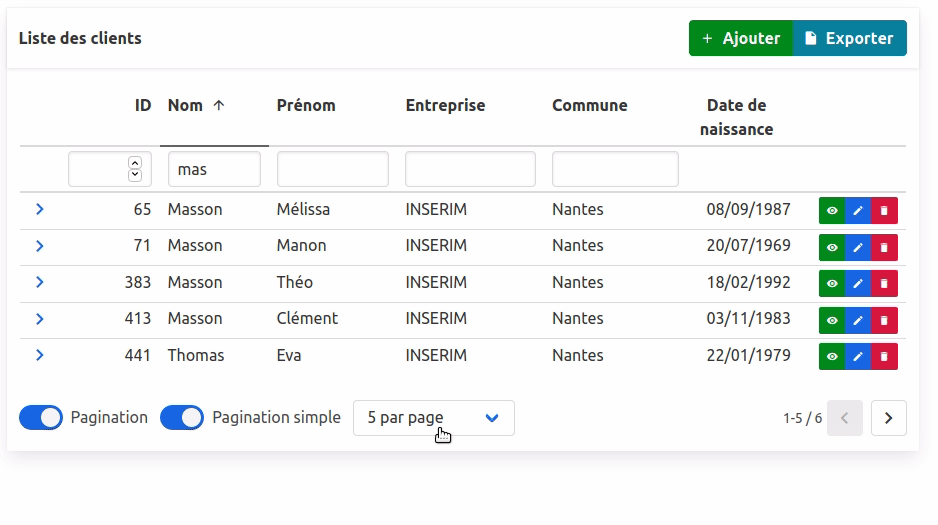Sort by the Prénom column header
This screenshot has height=525, width=938.
coord(306,105)
